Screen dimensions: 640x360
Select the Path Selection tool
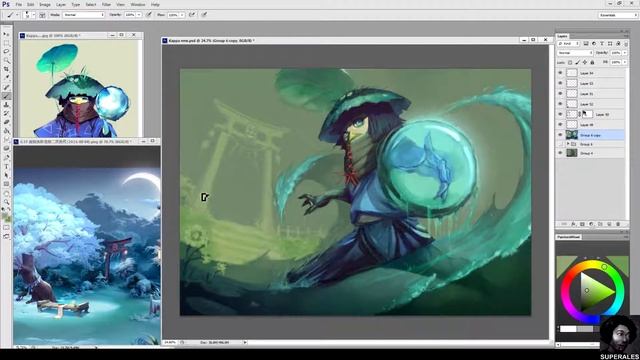coord(6,175)
